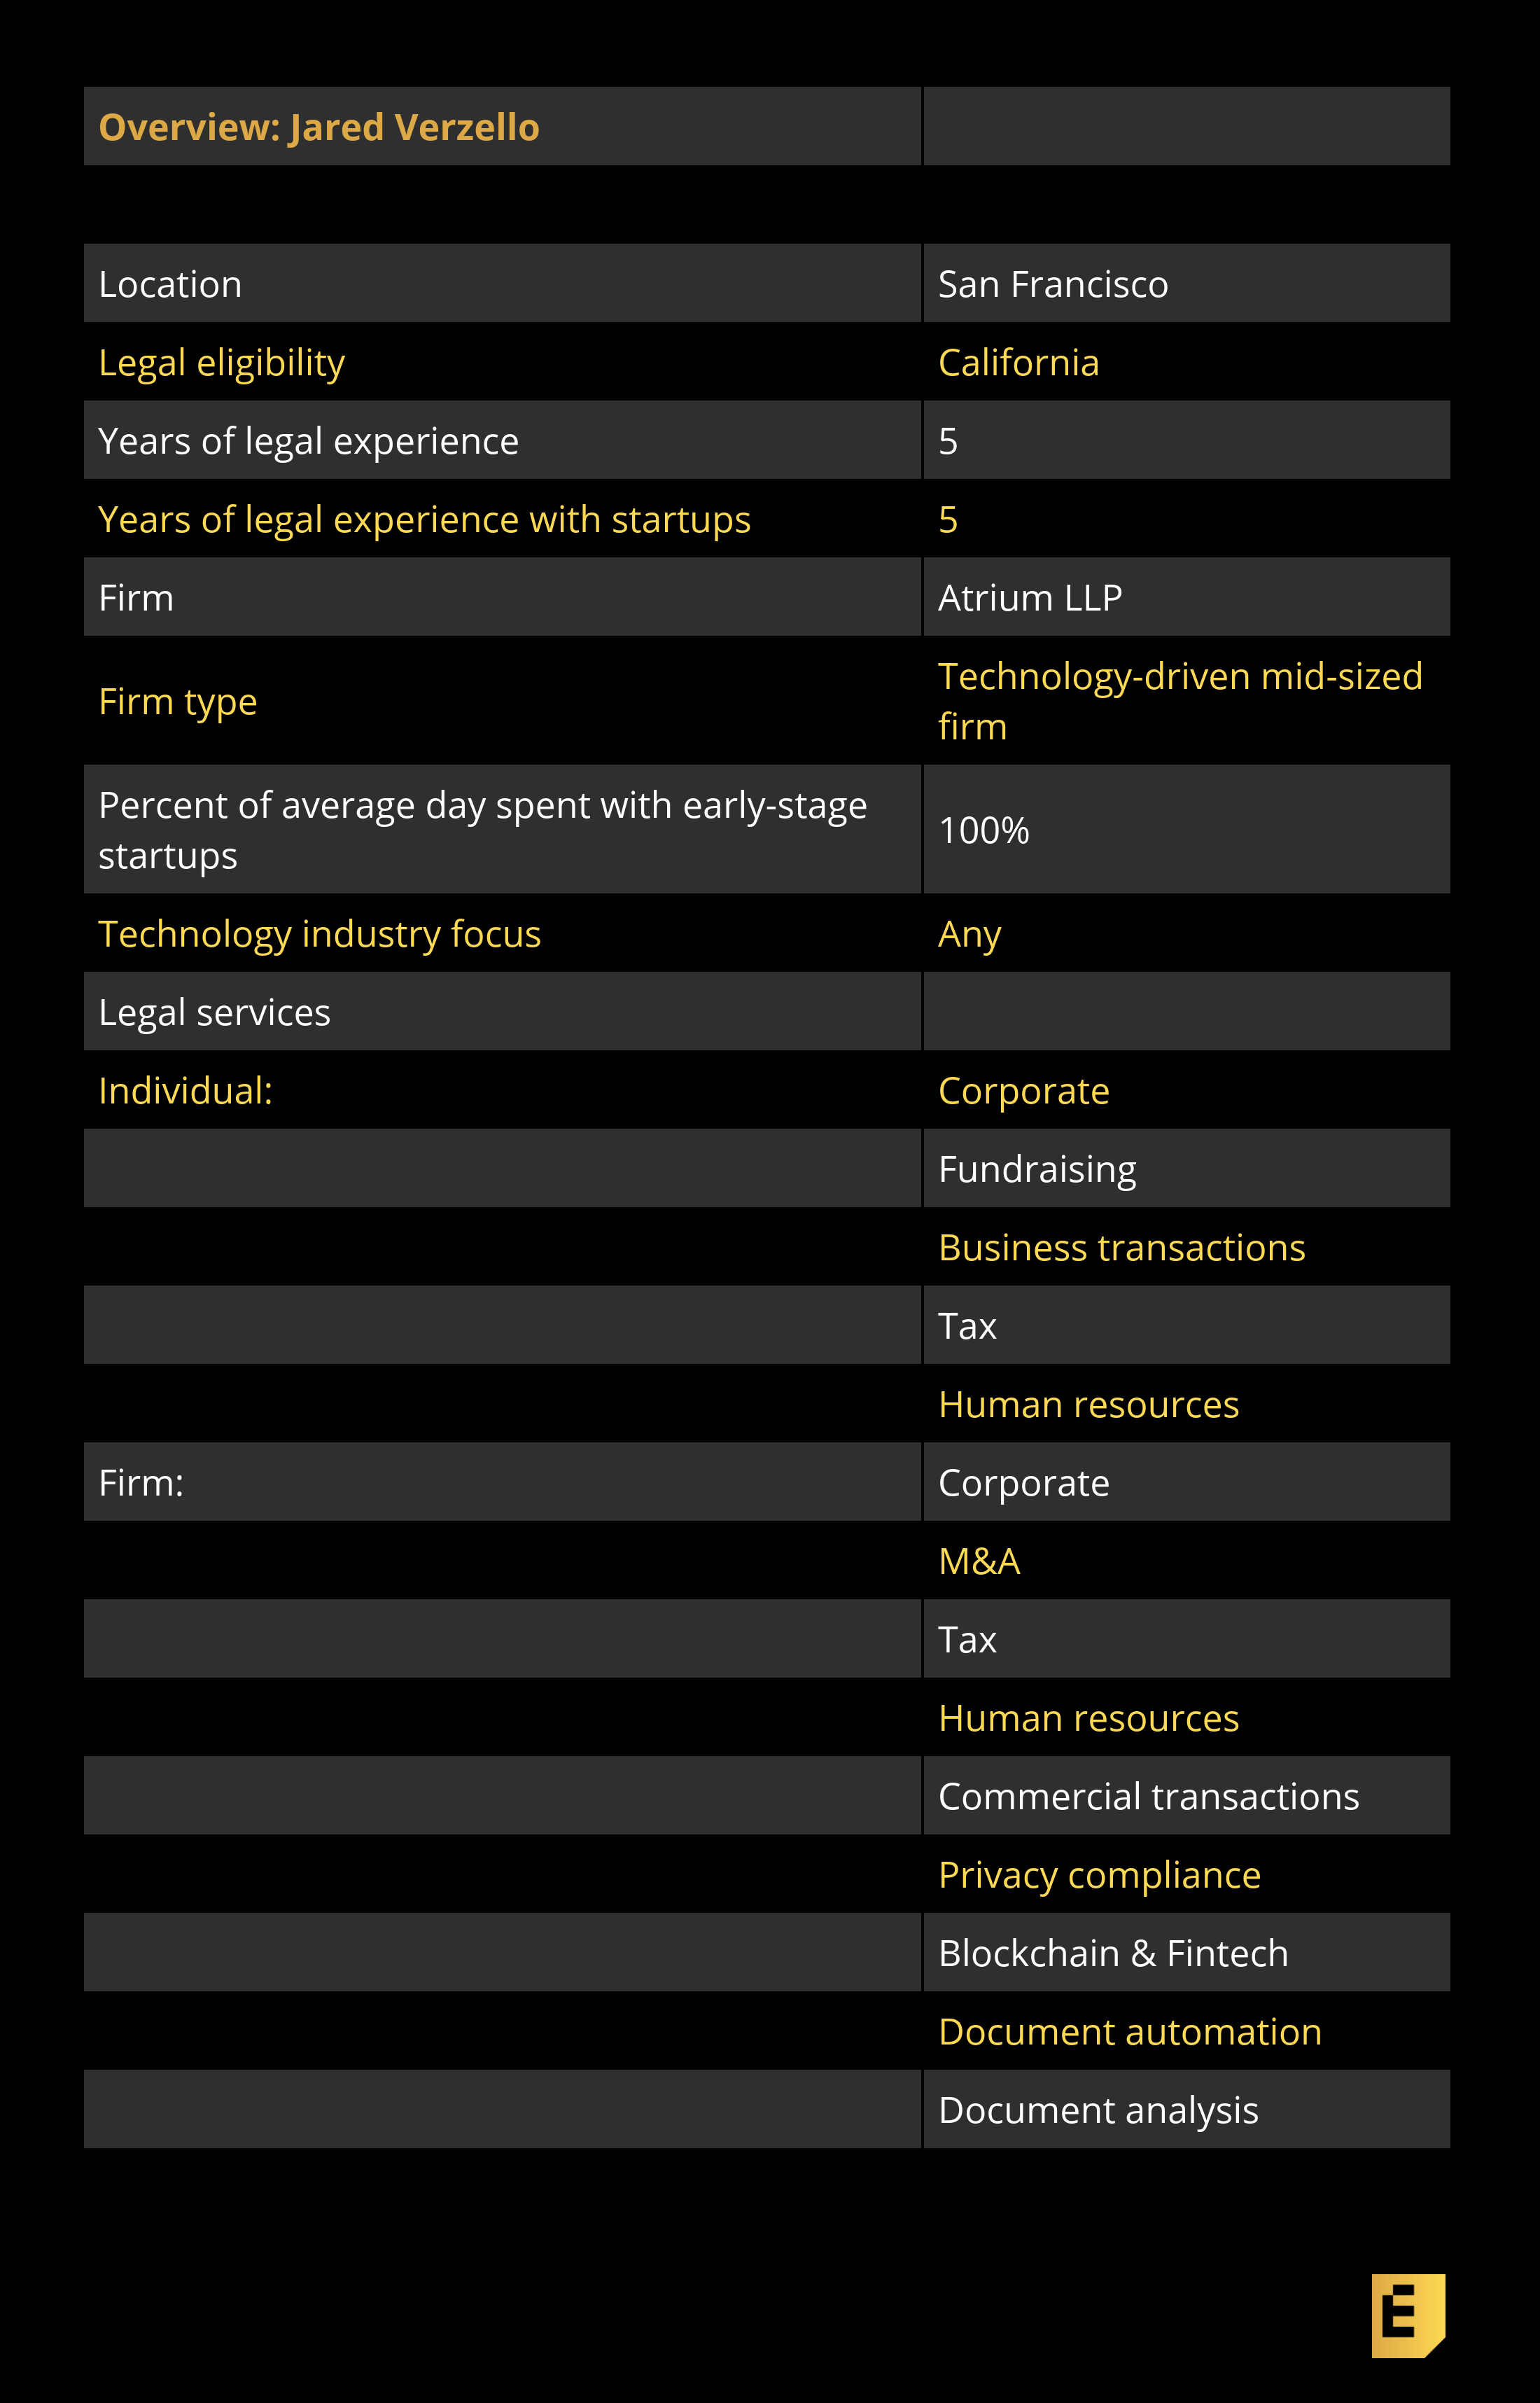
Task: Click the gold E logo icon
Action: point(1406,2314)
